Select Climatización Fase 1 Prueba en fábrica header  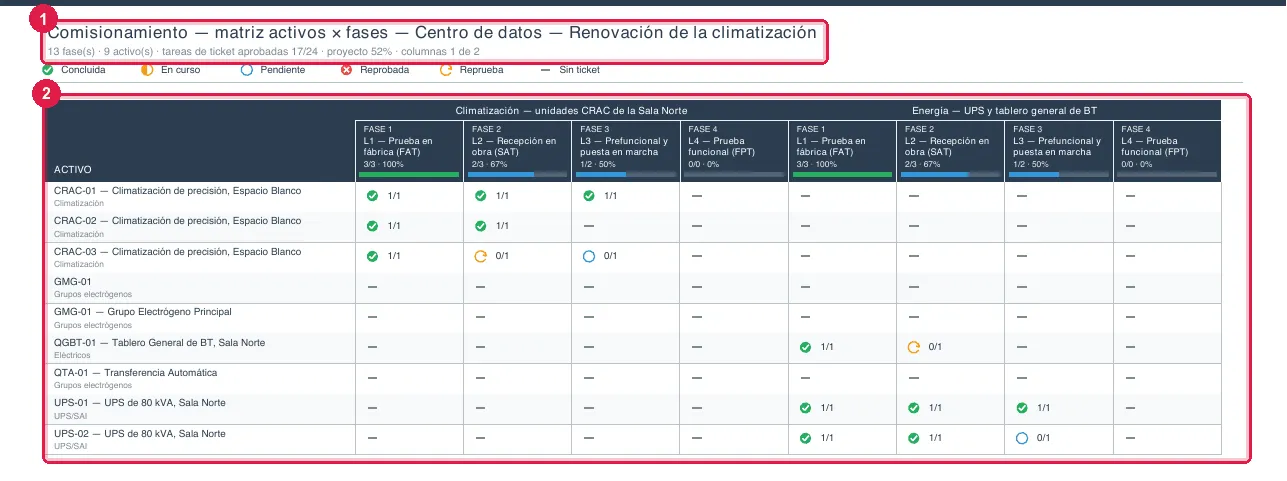coord(409,151)
